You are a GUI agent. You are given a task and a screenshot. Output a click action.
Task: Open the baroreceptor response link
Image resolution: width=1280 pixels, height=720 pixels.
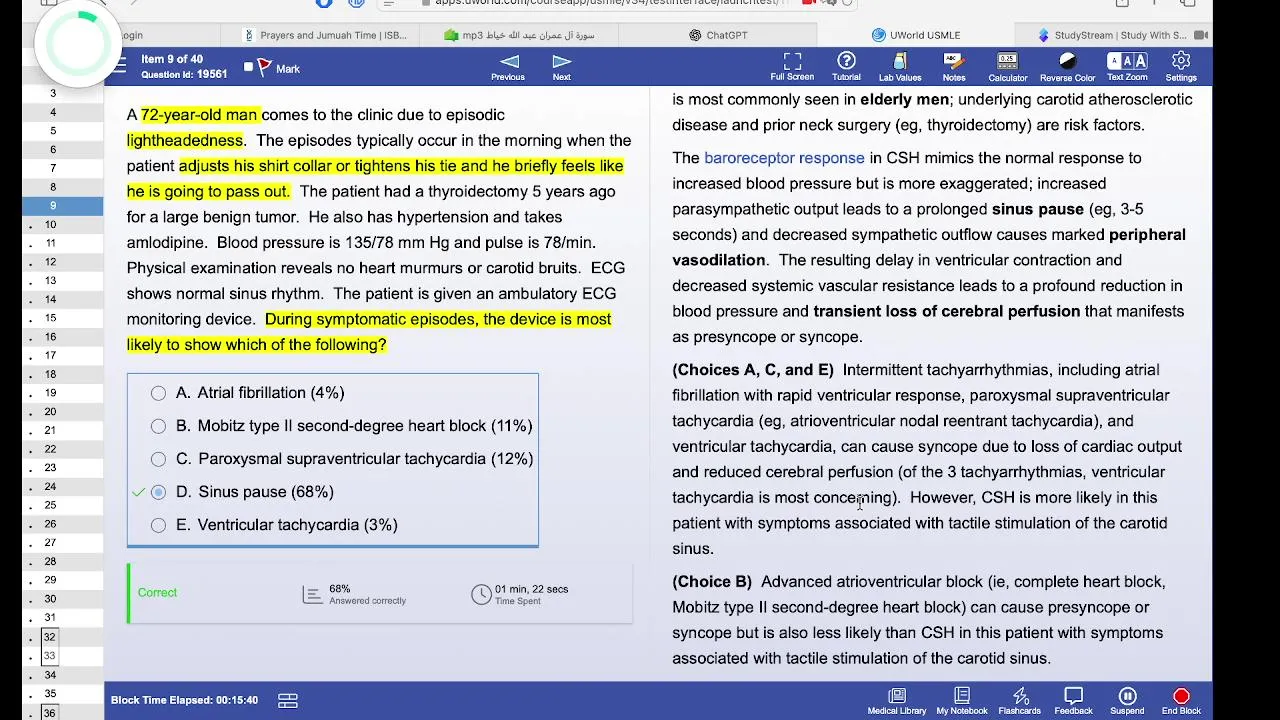click(x=784, y=158)
